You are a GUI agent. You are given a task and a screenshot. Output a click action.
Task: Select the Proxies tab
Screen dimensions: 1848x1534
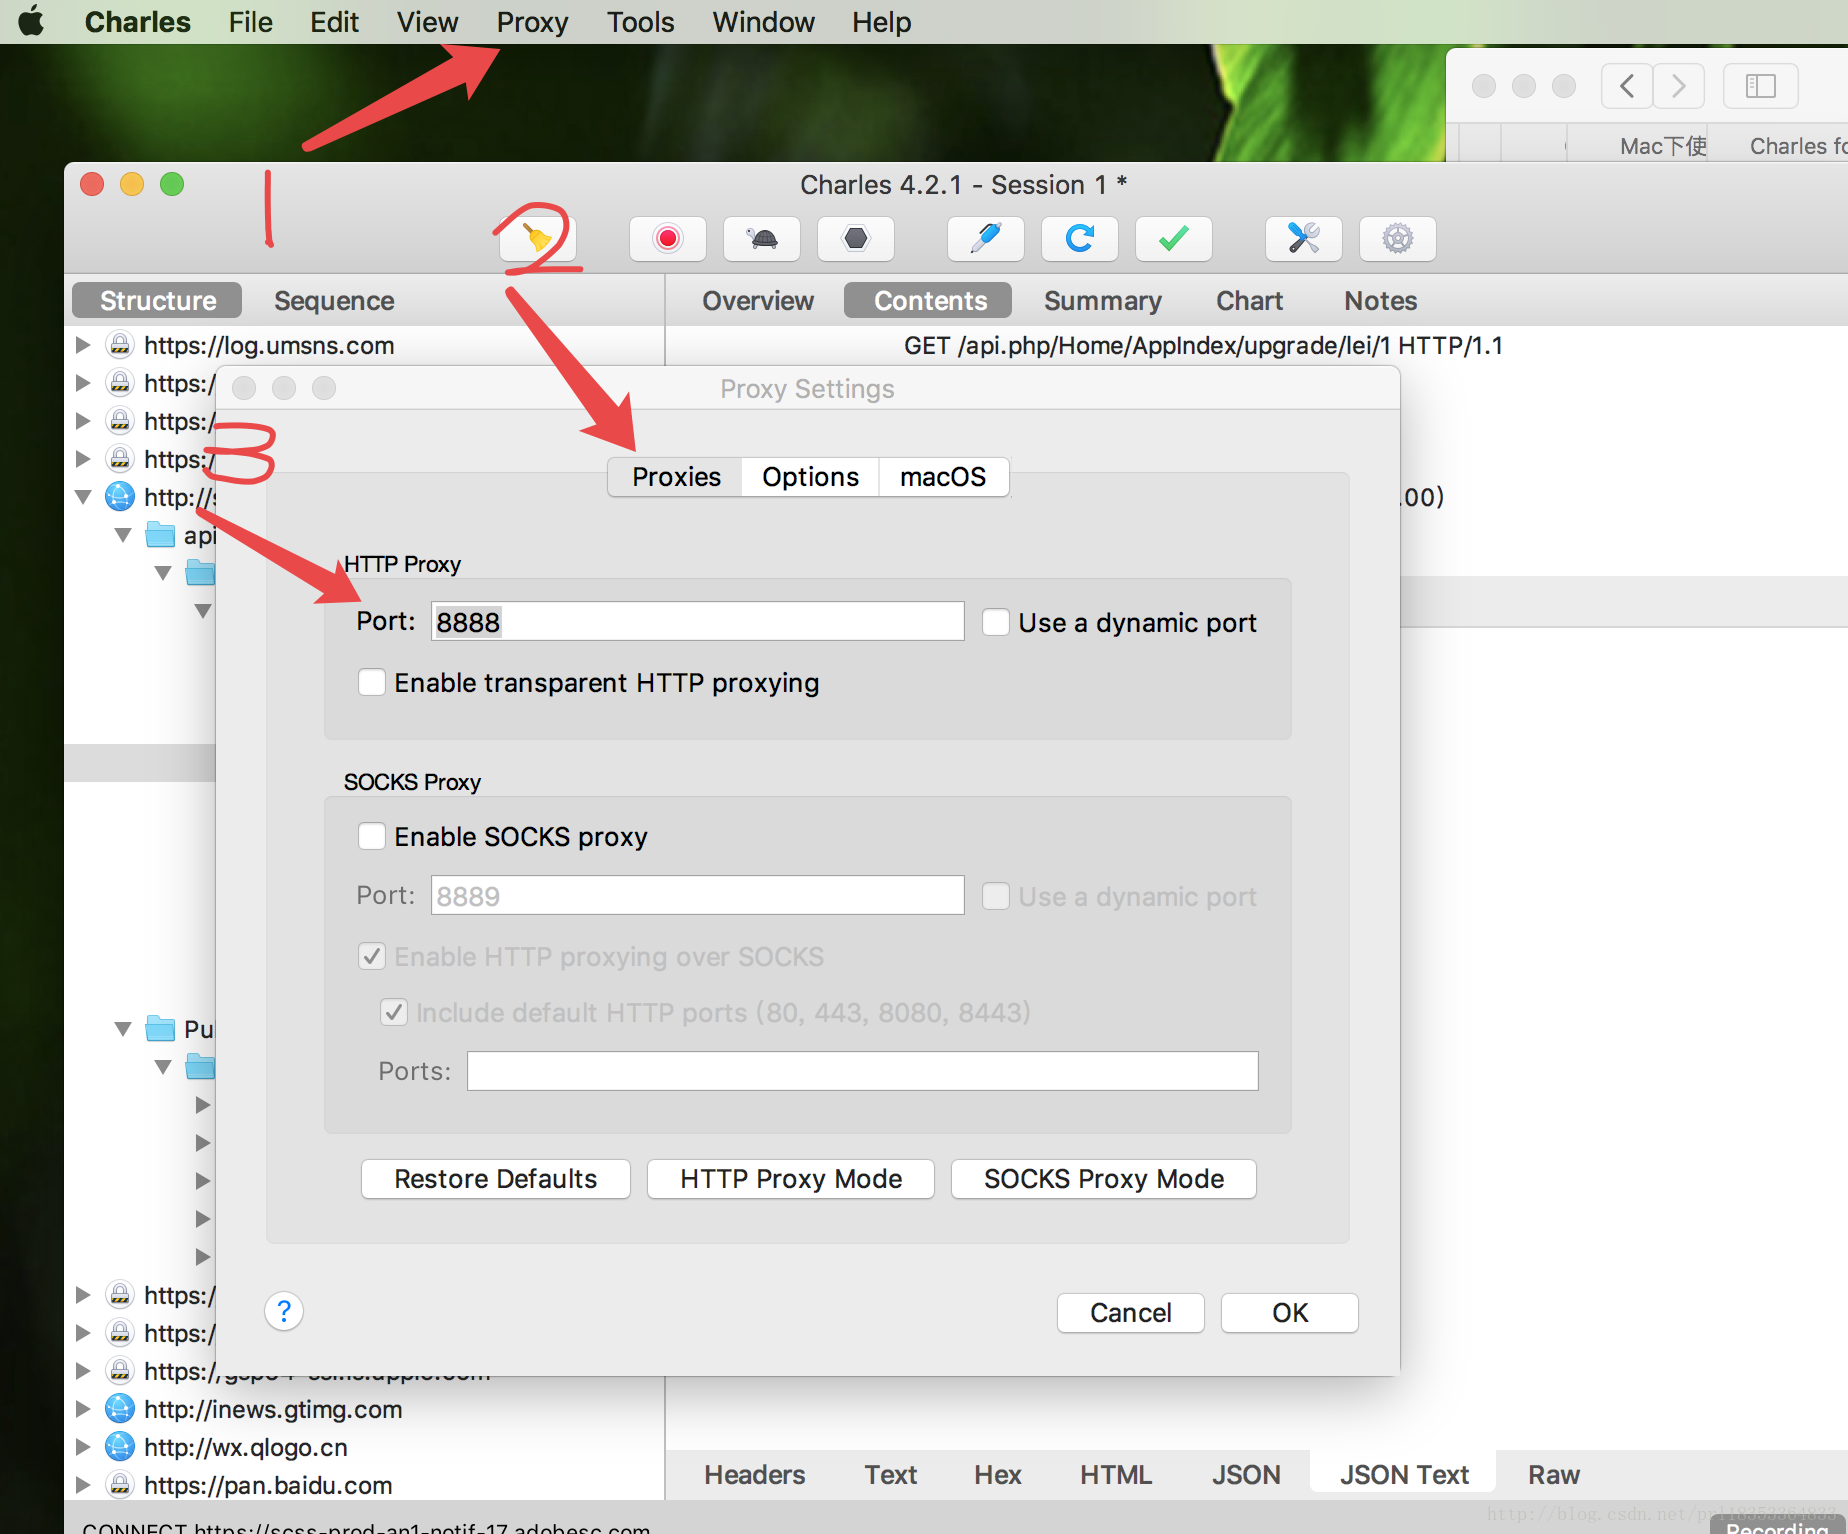tap(676, 477)
